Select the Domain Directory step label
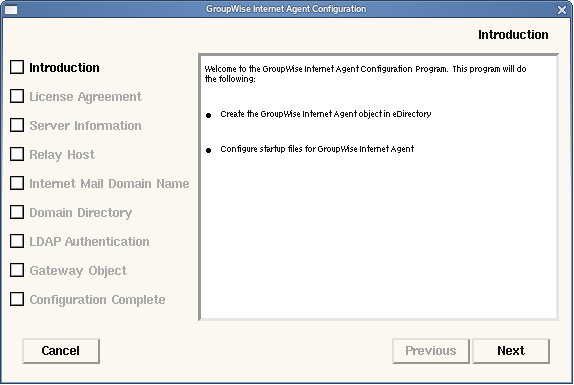Screen dimensions: 574x385 pos(81,213)
